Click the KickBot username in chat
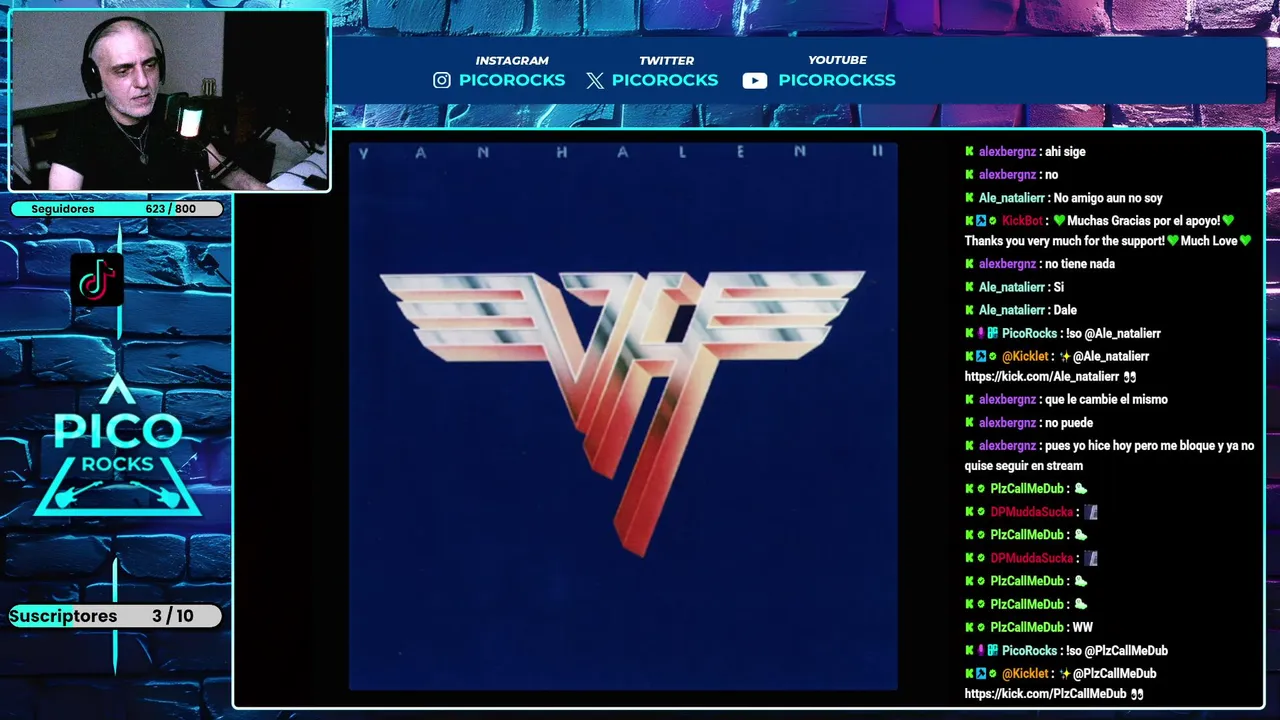 pos(1022,221)
